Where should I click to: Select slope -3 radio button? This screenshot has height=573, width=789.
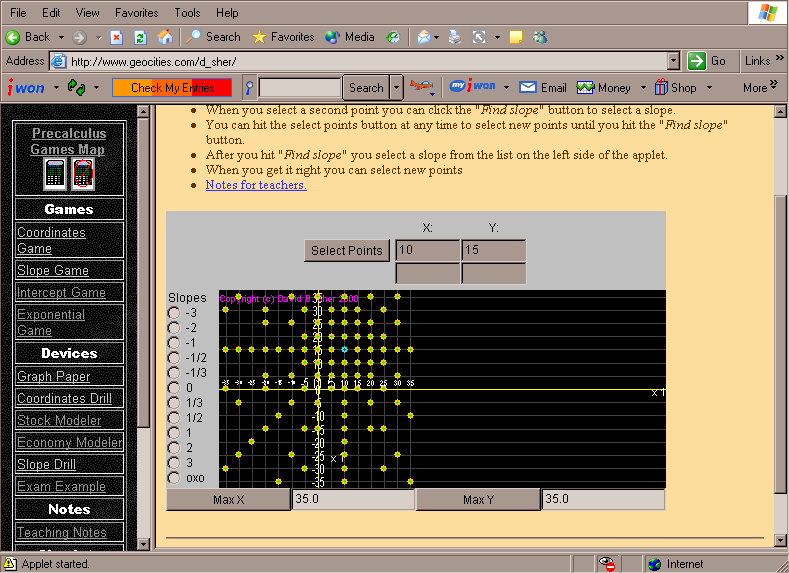pos(174,313)
